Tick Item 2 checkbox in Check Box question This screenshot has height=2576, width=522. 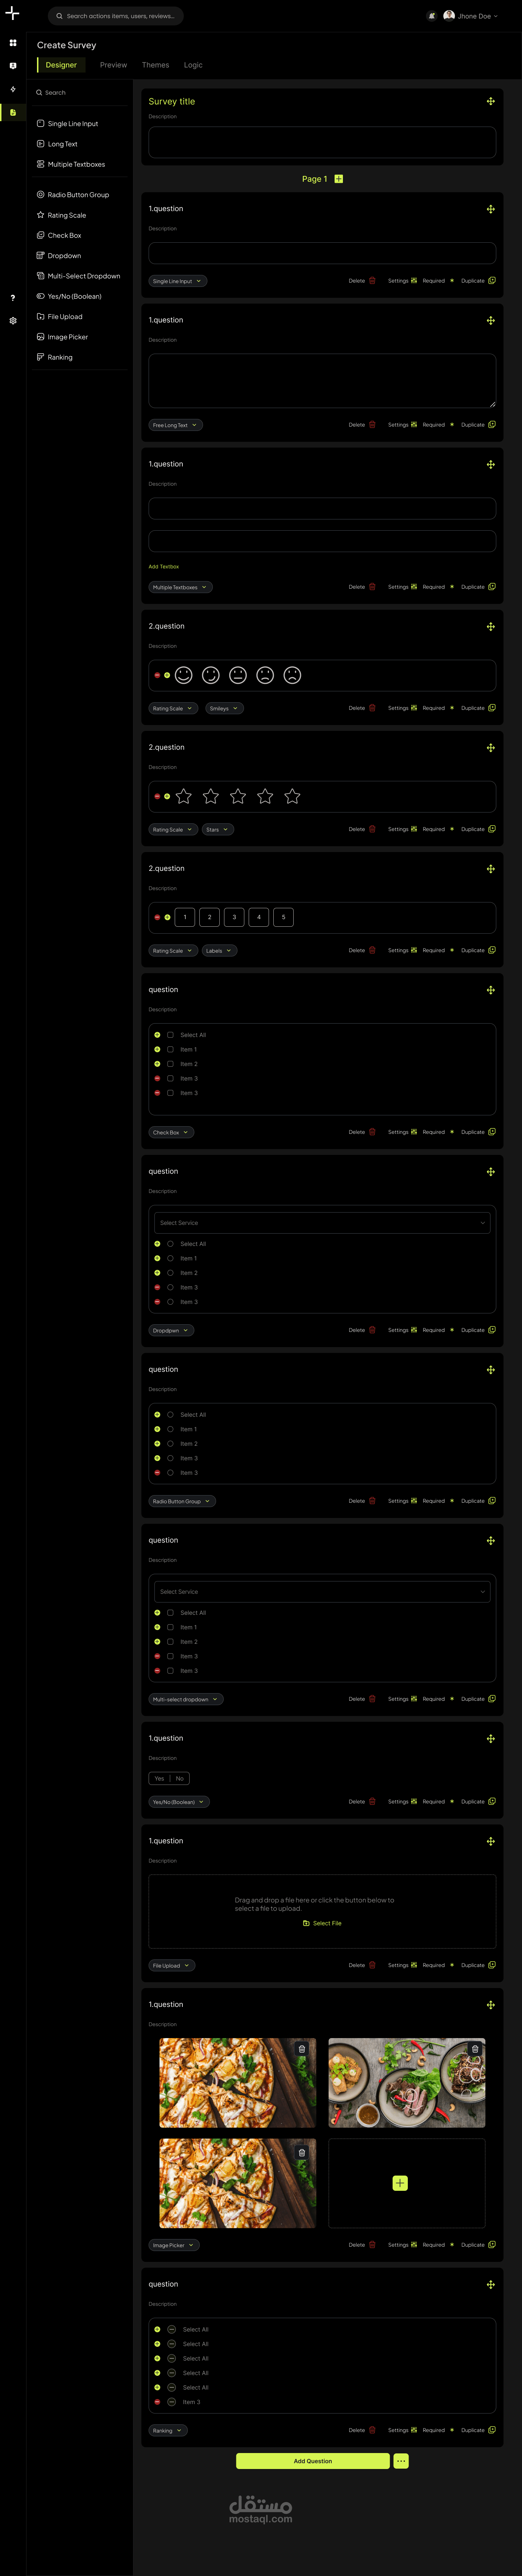(x=170, y=1064)
